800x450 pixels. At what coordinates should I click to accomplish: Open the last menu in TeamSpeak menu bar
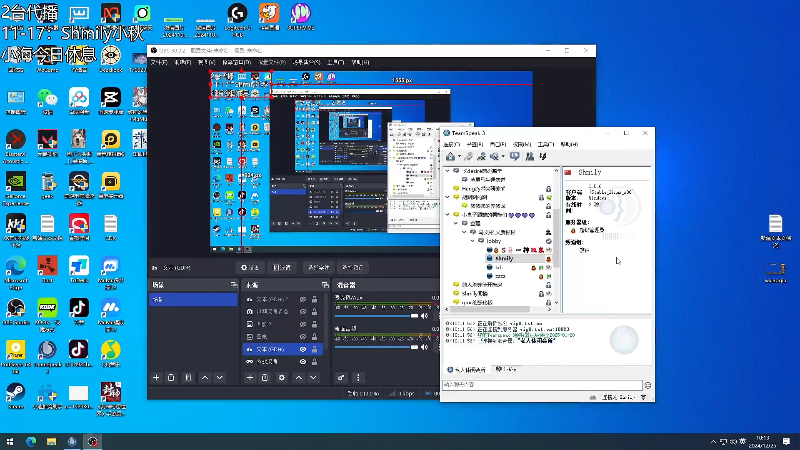click(569, 144)
